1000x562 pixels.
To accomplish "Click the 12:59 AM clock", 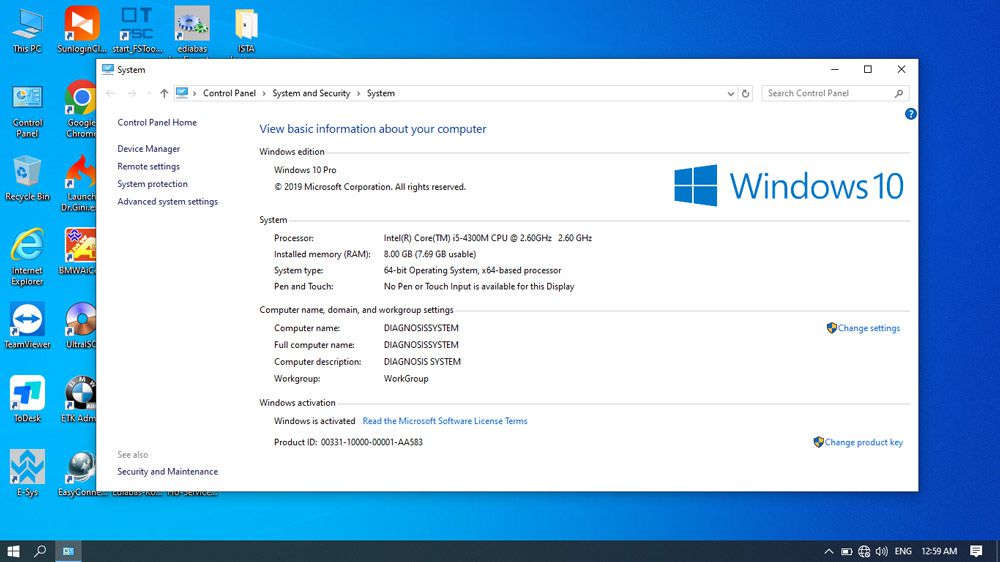I will (x=939, y=551).
